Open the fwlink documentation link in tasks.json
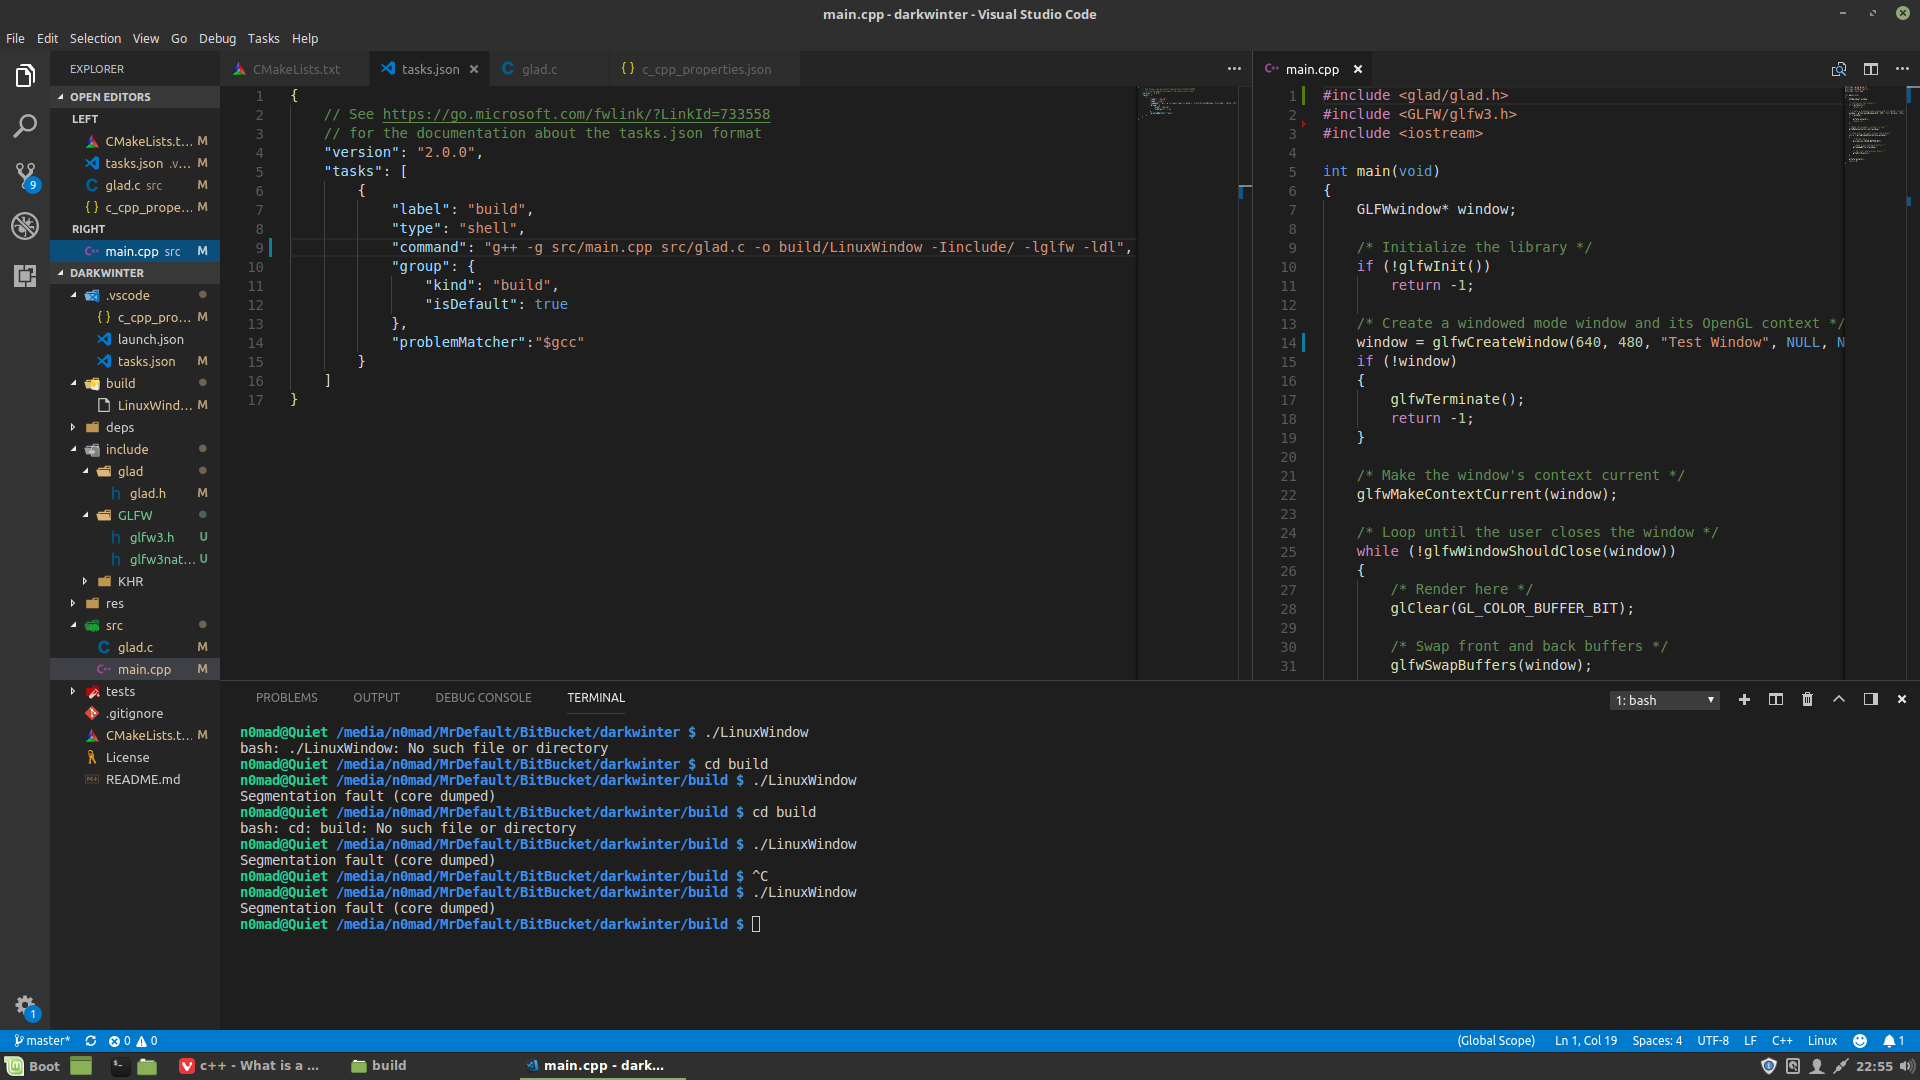 tap(576, 114)
